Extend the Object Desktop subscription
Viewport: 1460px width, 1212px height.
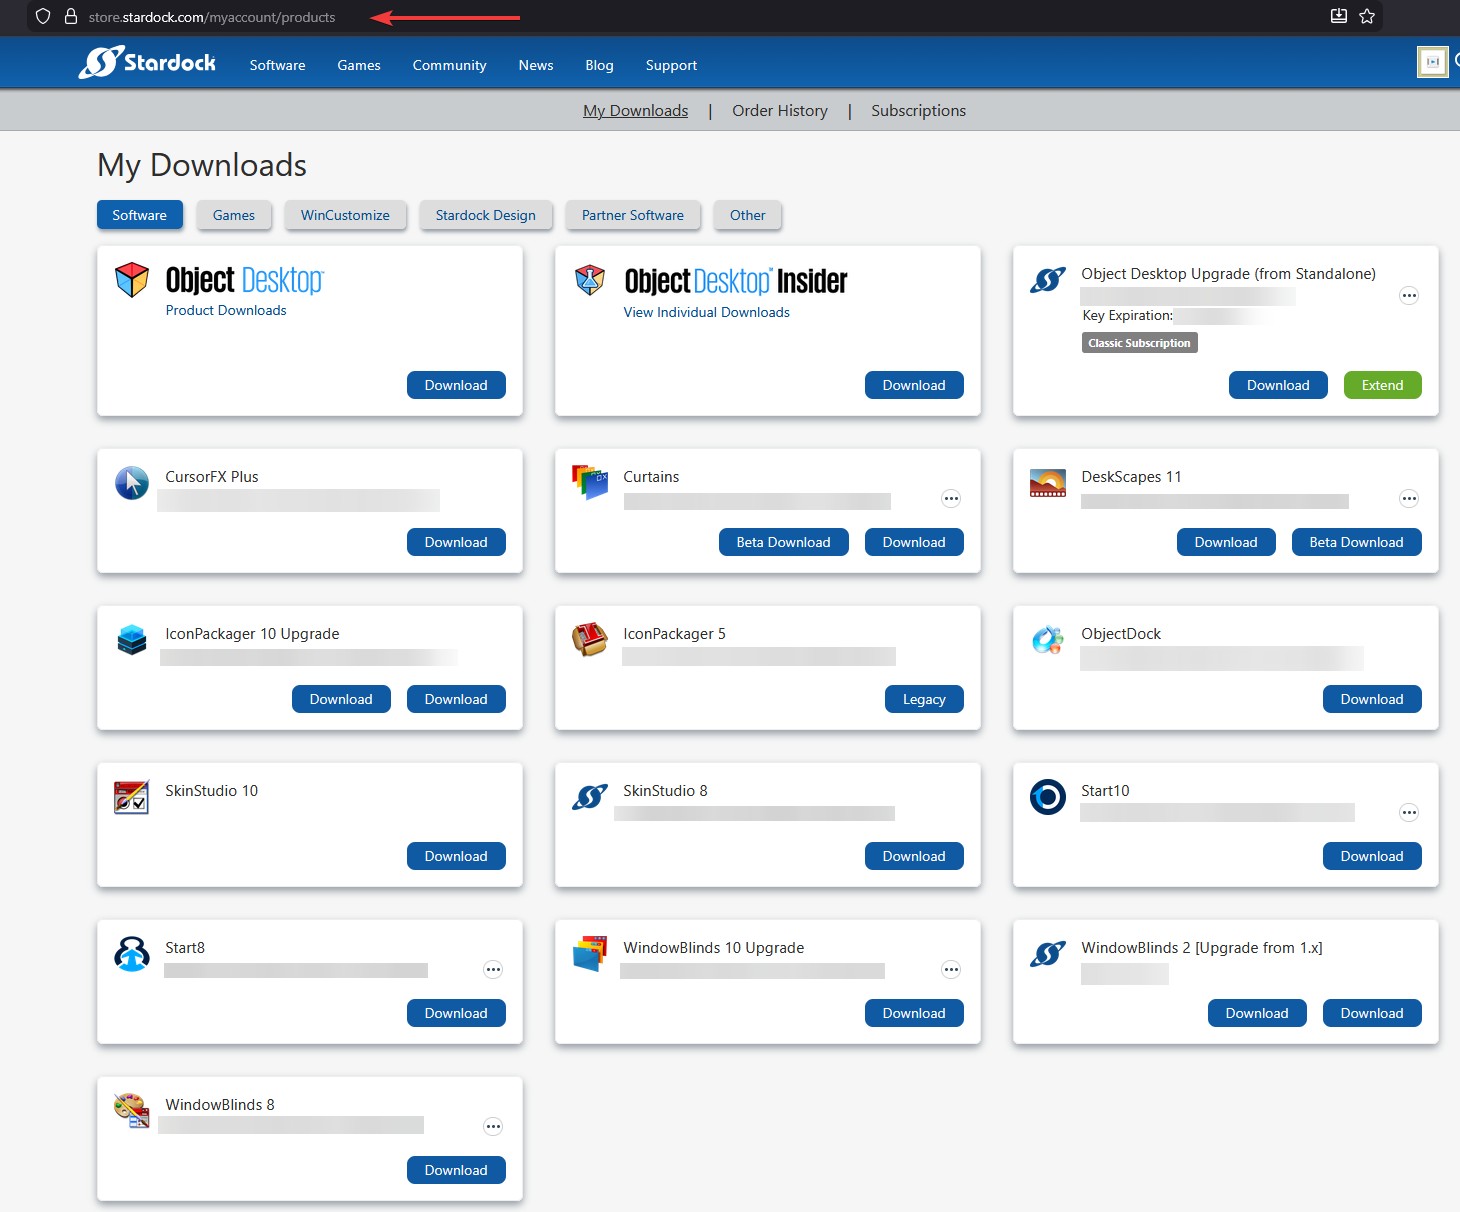point(1382,385)
